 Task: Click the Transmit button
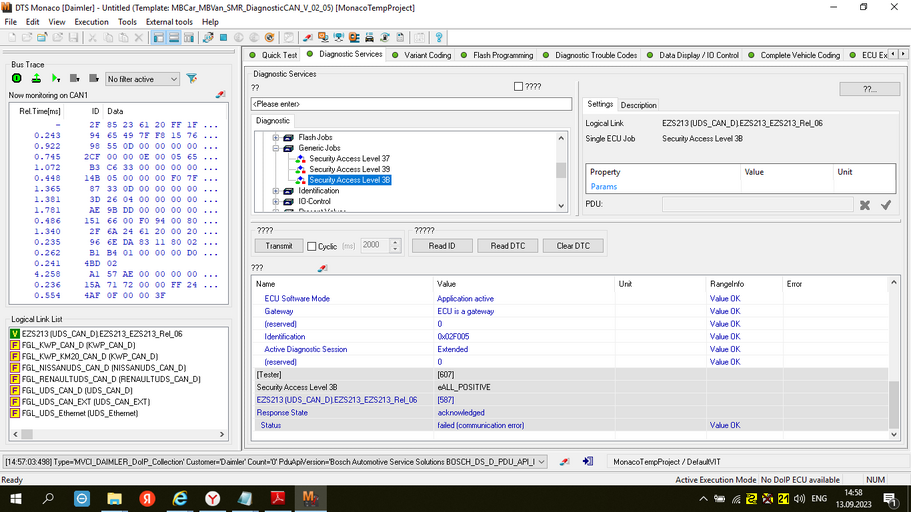click(x=279, y=246)
